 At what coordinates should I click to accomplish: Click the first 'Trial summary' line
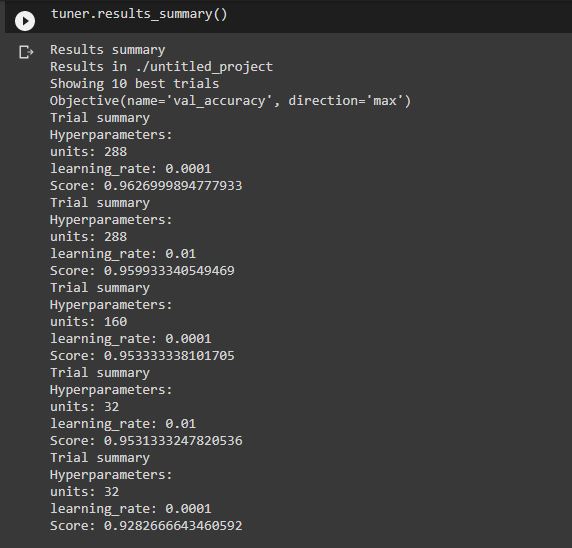pyautogui.click(x=100, y=118)
